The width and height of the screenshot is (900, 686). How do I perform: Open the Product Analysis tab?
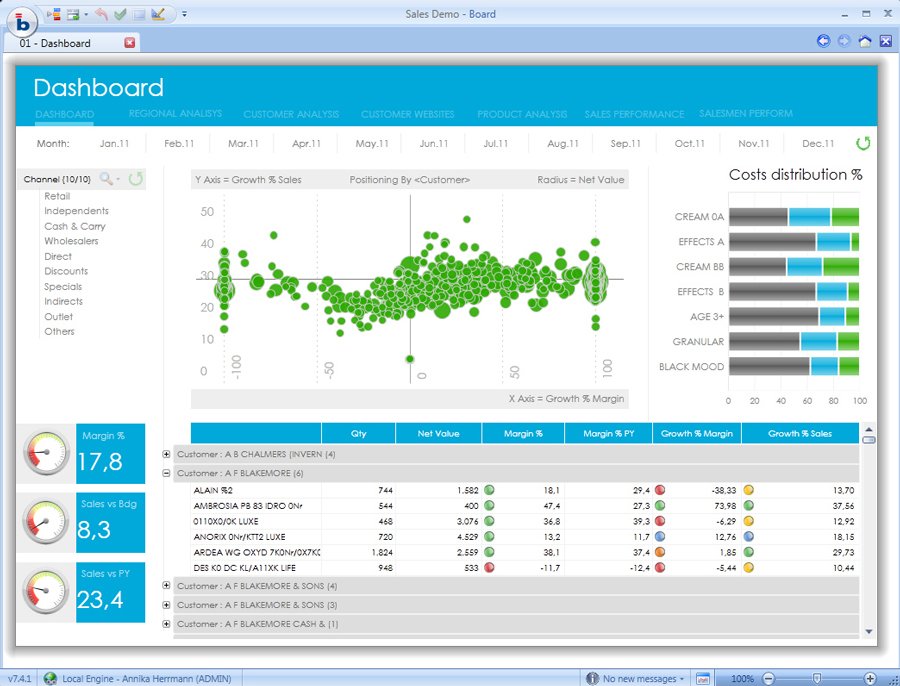(x=522, y=114)
